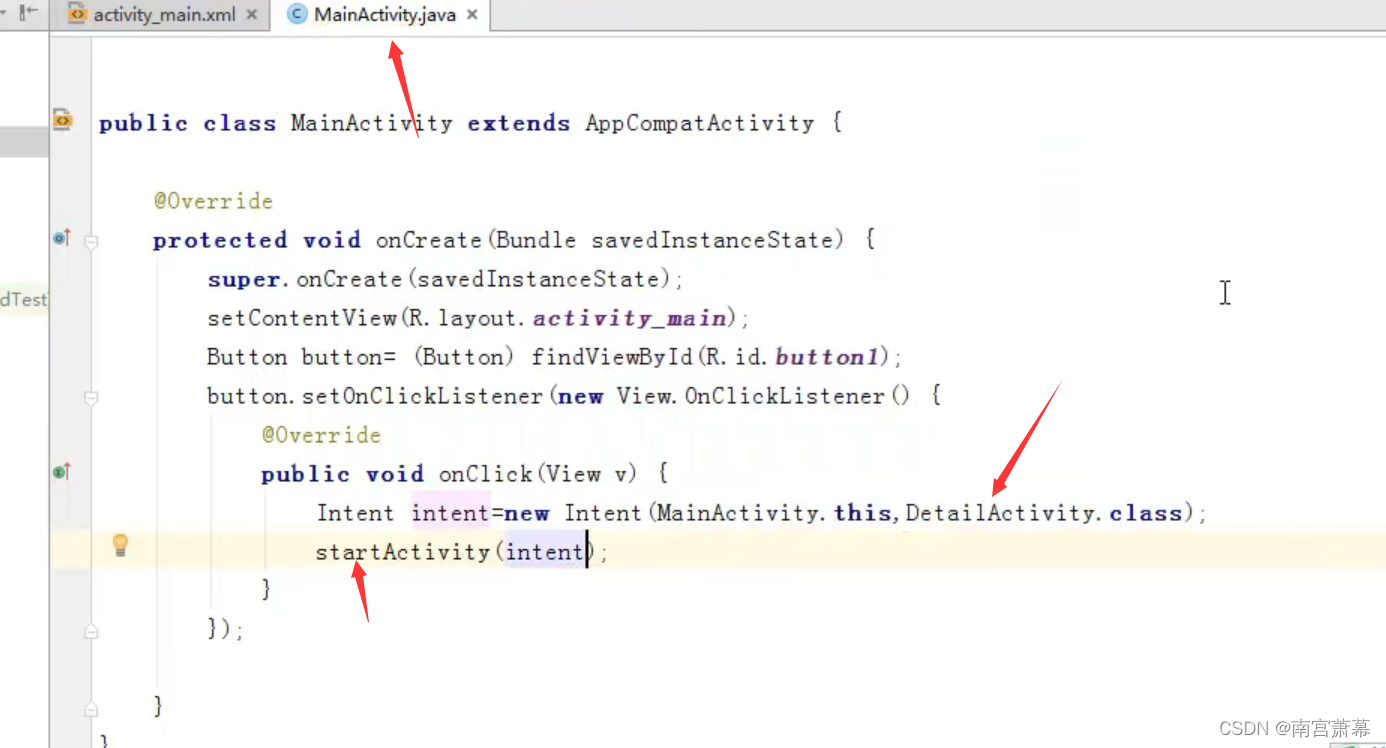Click "DetailActivity.class" argument
The image size is (1386, 748).
point(1044,513)
